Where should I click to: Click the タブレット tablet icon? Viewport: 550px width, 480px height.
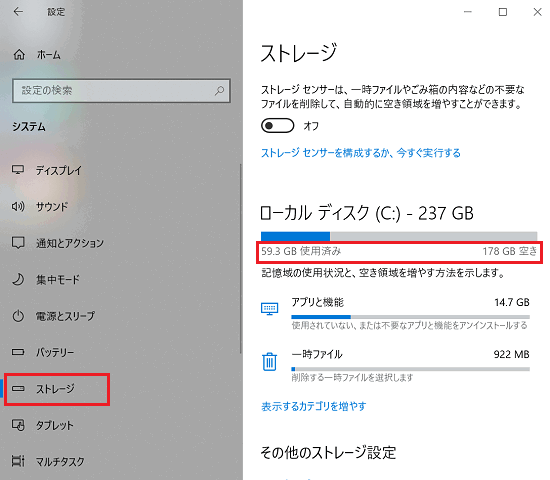18,425
